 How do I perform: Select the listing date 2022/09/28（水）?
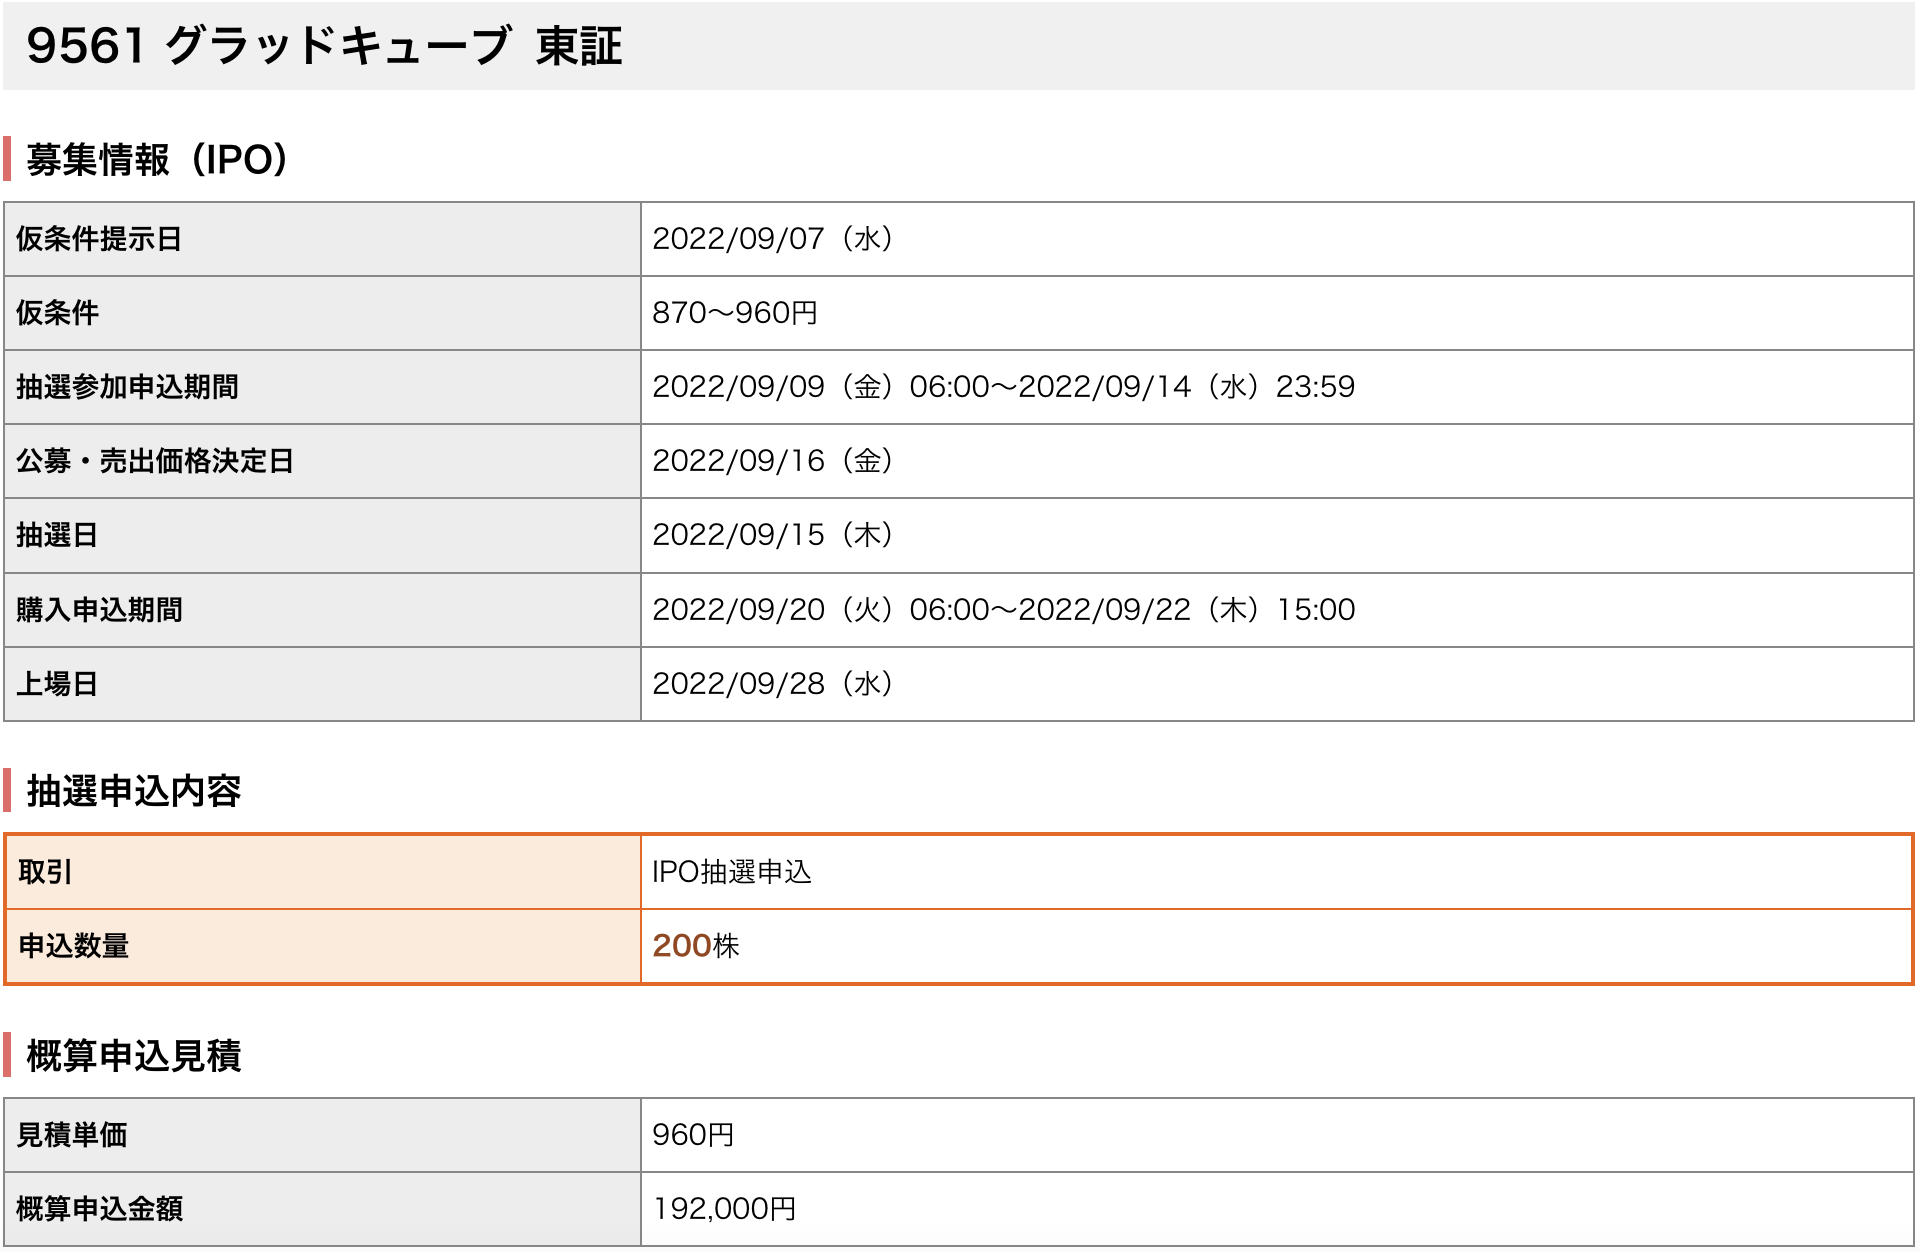click(773, 684)
